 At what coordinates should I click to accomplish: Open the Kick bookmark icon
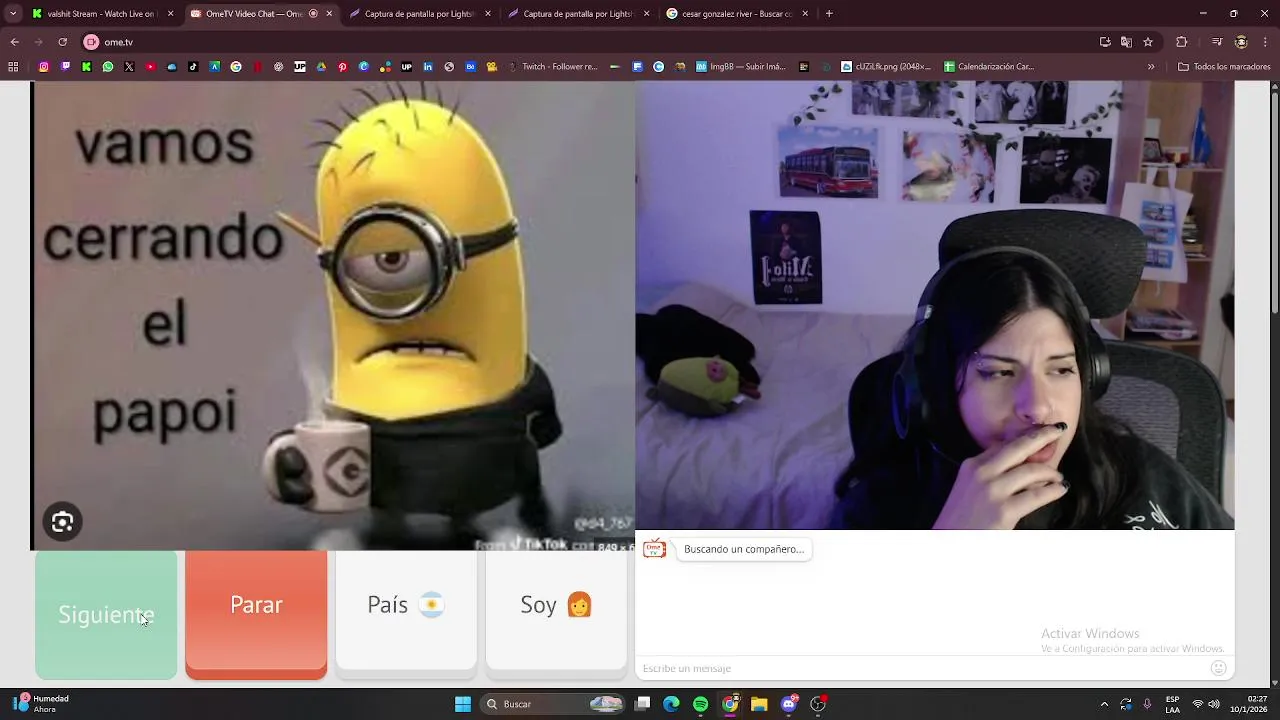[x=87, y=67]
